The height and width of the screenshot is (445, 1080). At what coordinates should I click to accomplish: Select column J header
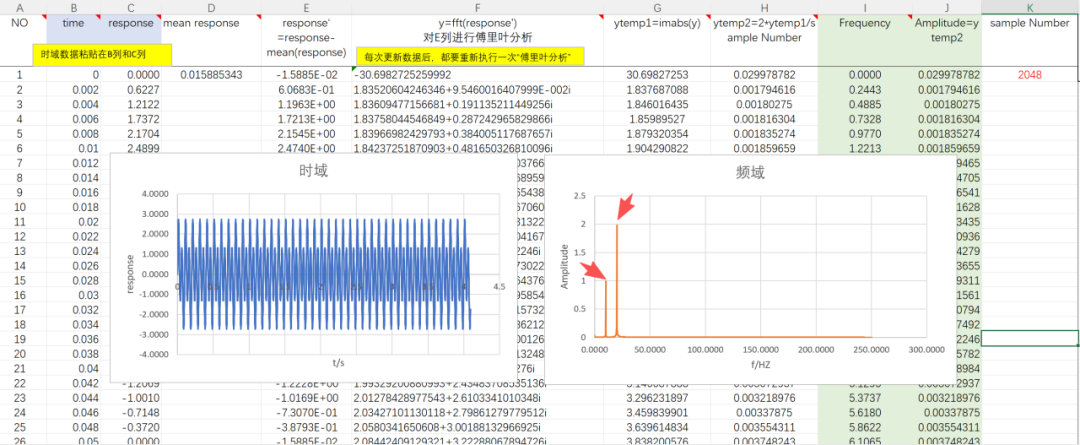coord(947,8)
